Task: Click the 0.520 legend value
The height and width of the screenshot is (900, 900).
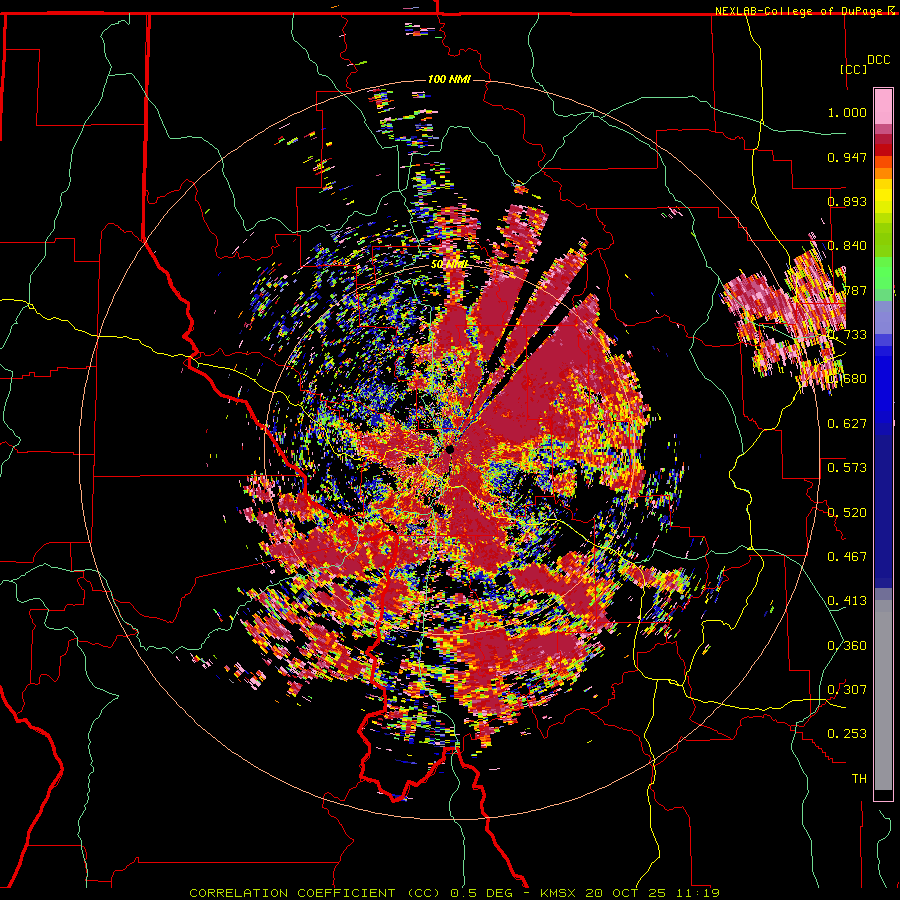Action: point(847,513)
